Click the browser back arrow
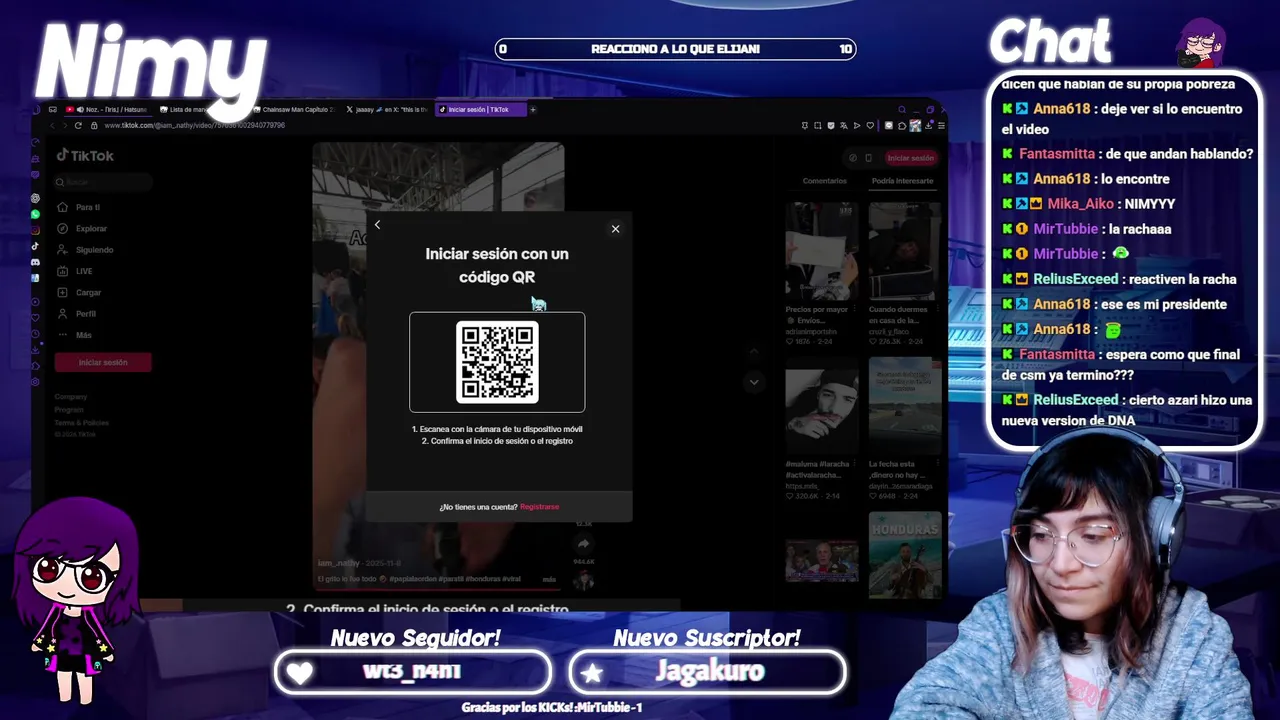1280x720 pixels. coord(52,126)
